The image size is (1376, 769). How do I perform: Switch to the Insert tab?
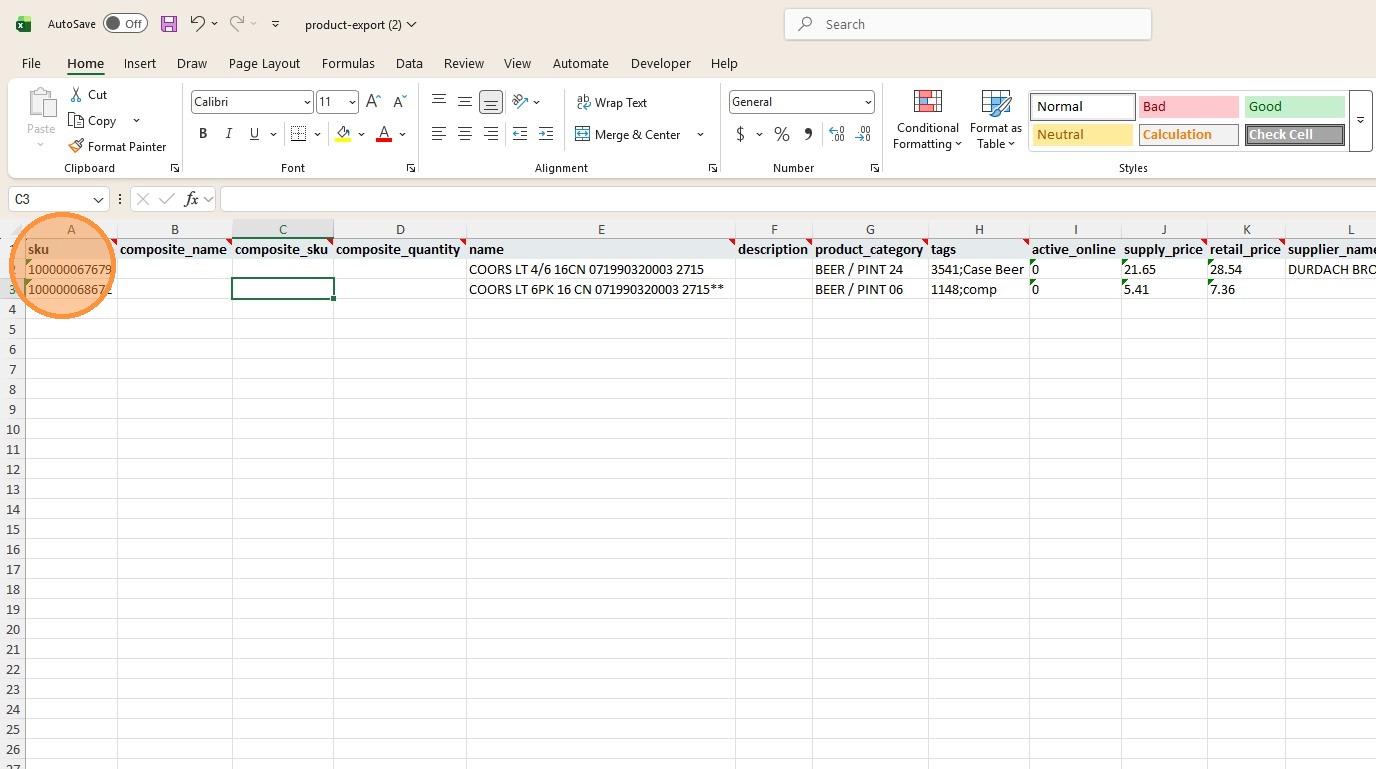[140, 63]
